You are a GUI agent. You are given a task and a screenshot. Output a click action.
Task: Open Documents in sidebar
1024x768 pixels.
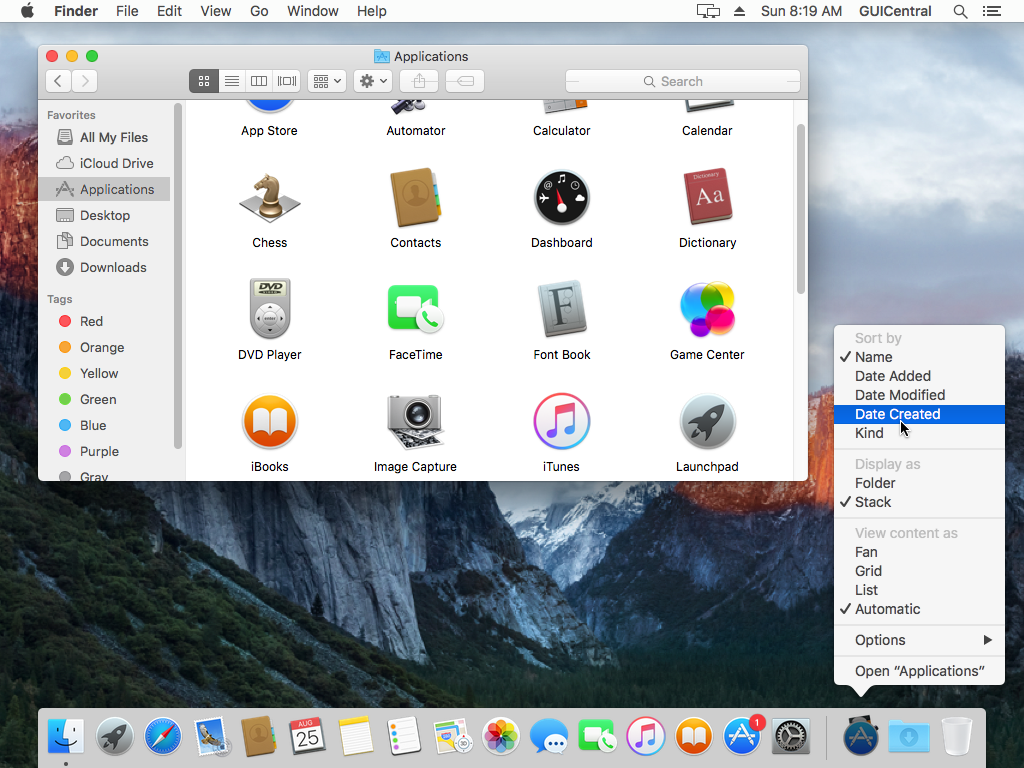[104, 242]
